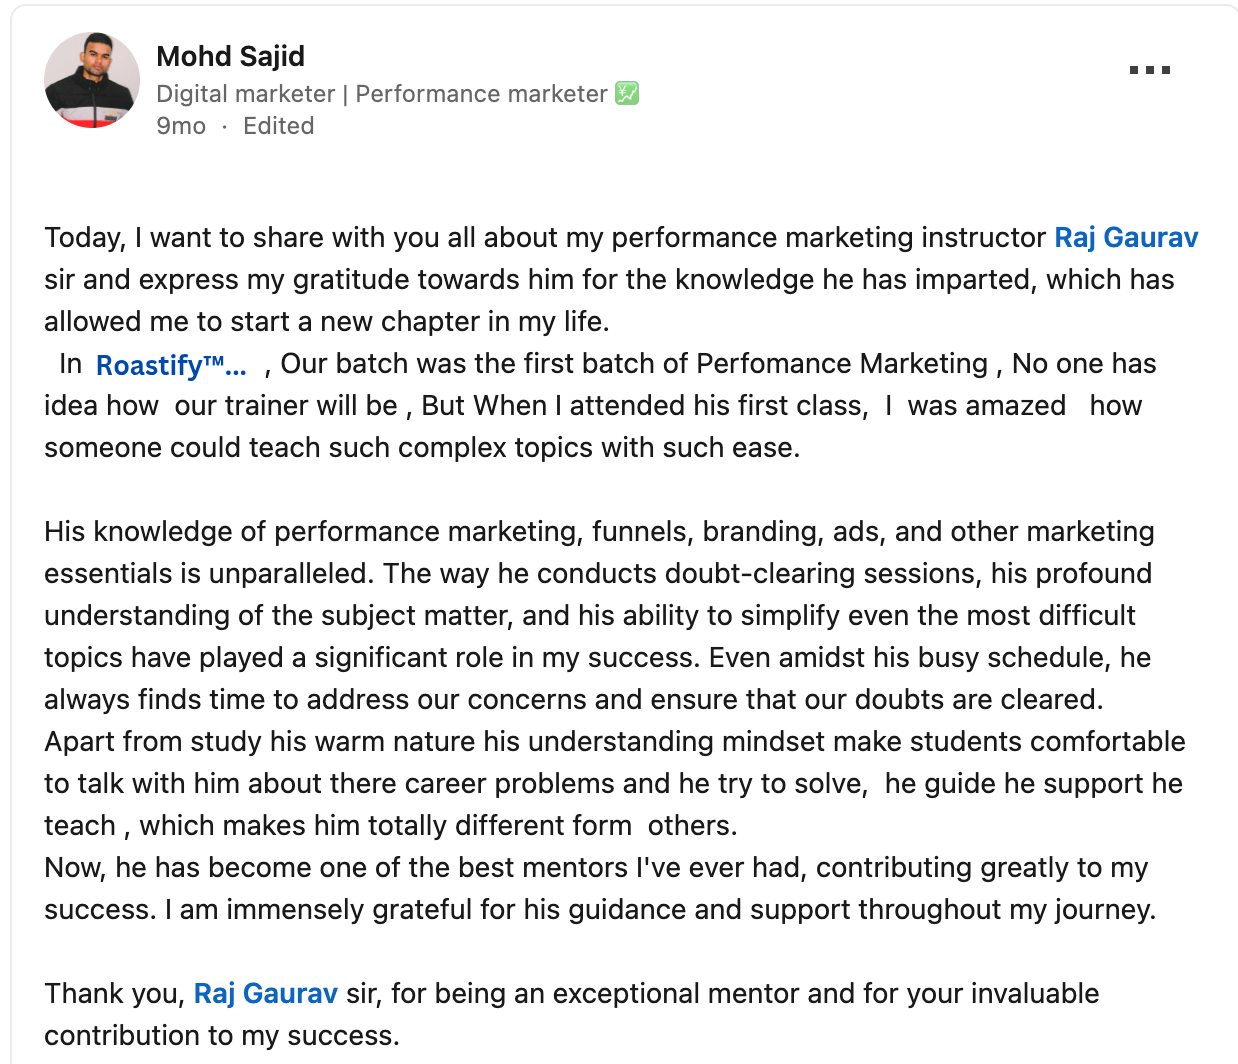Open the Mohd Sajid author name link
The image size is (1238, 1064).
point(230,56)
